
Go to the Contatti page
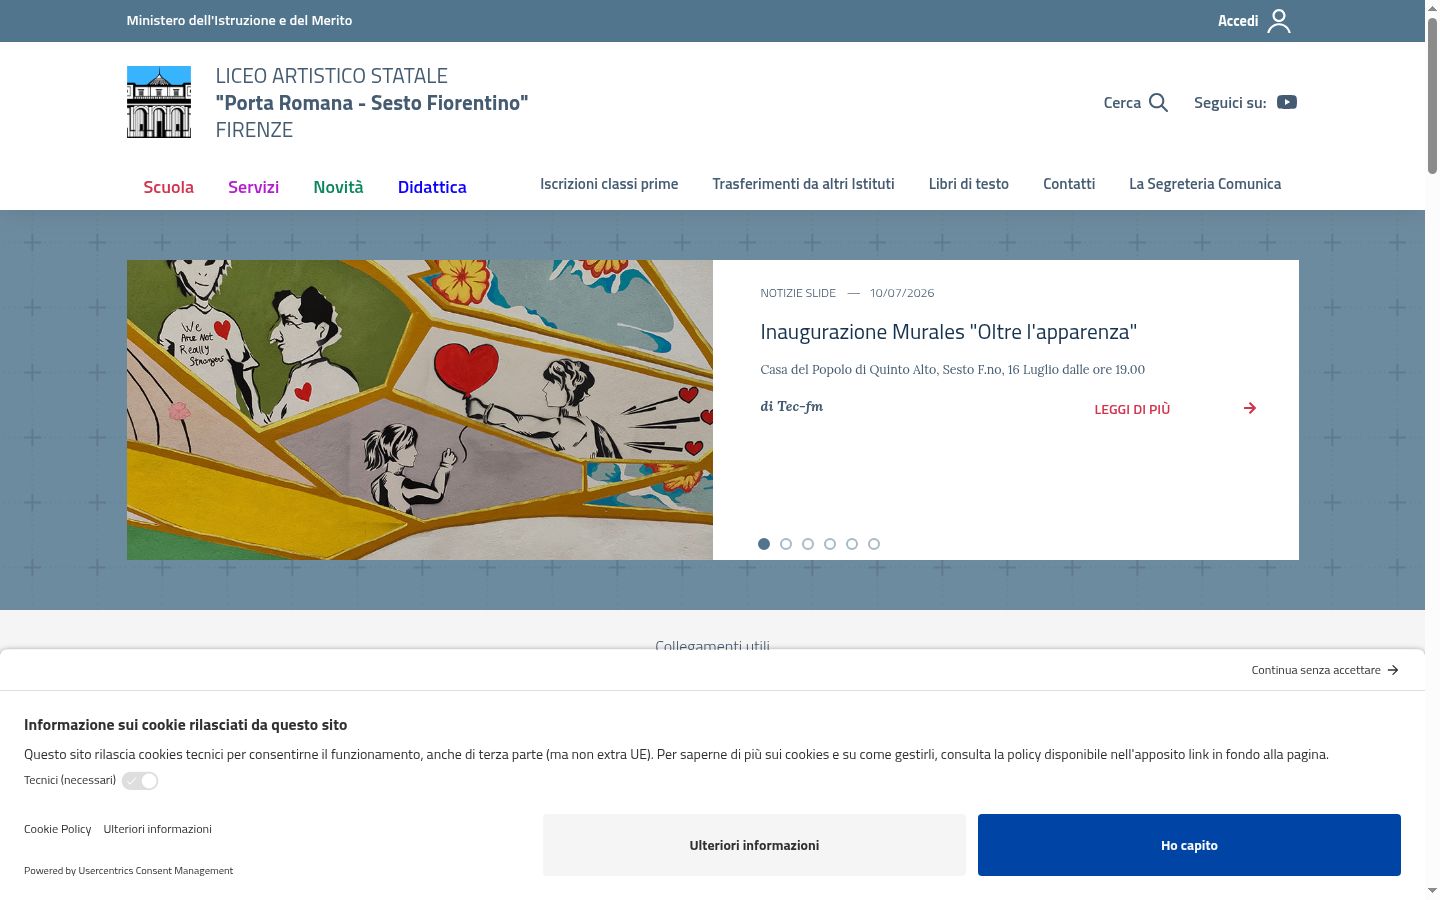pos(1069,184)
